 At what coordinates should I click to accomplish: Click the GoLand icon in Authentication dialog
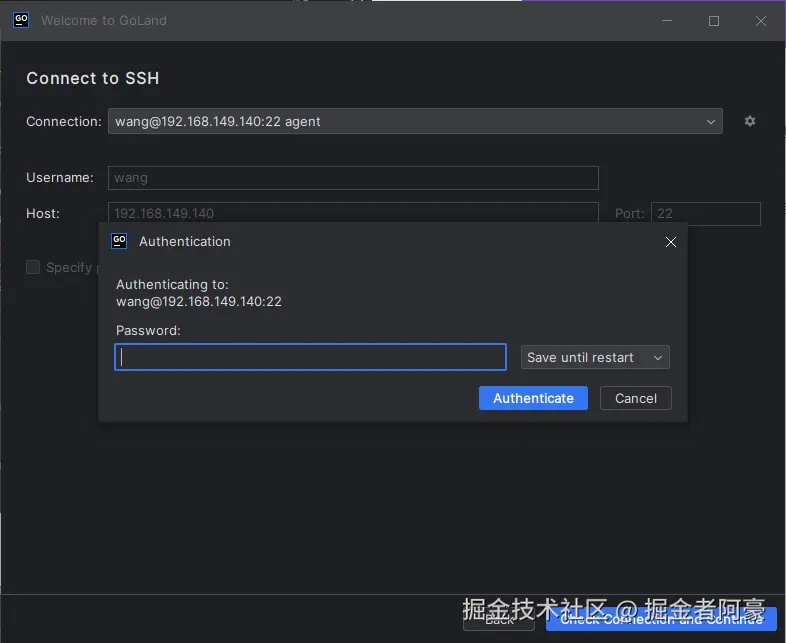point(119,241)
